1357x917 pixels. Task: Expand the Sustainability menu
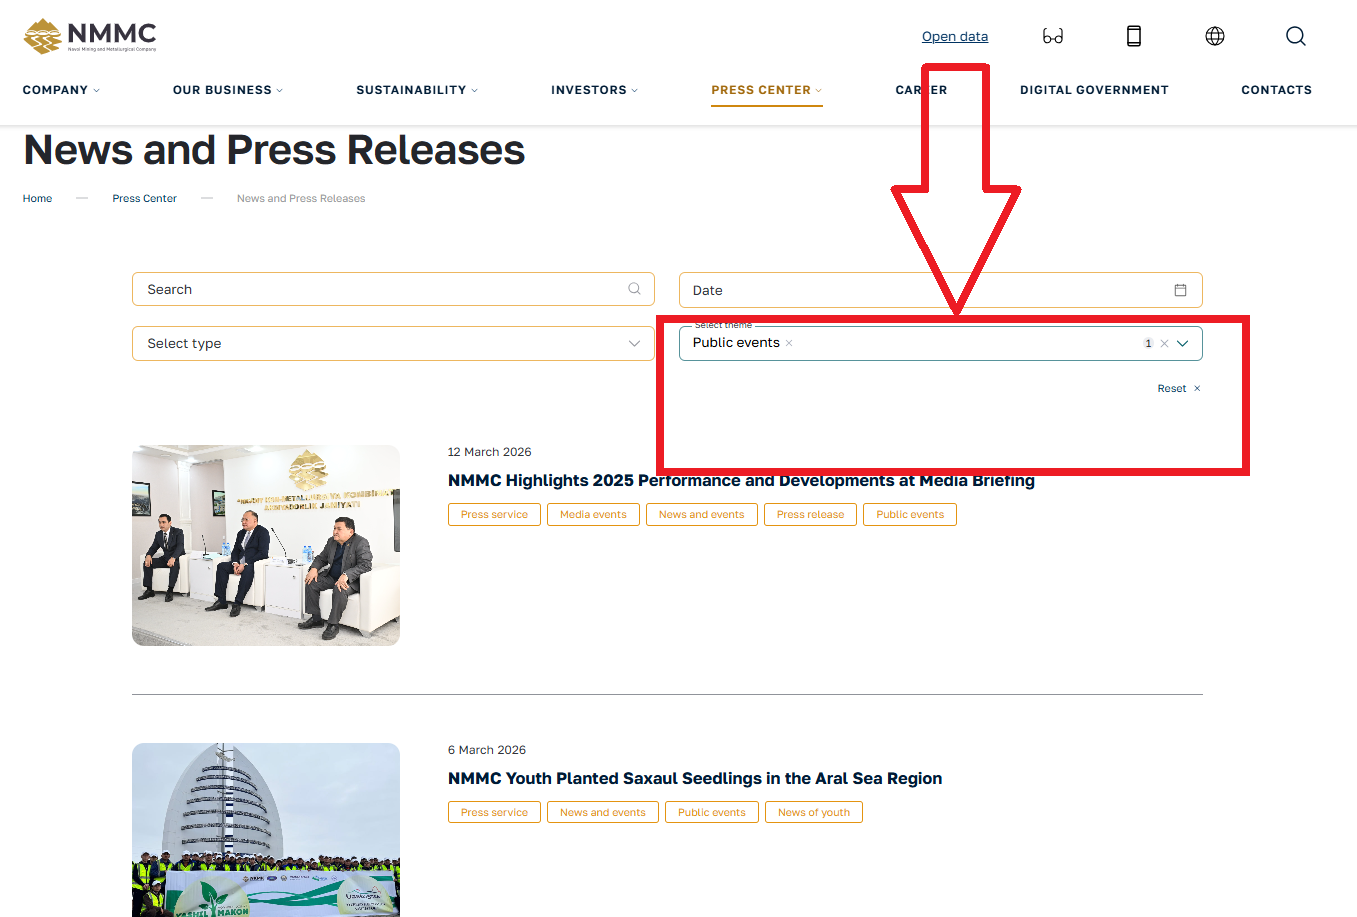pyautogui.click(x=417, y=90)
